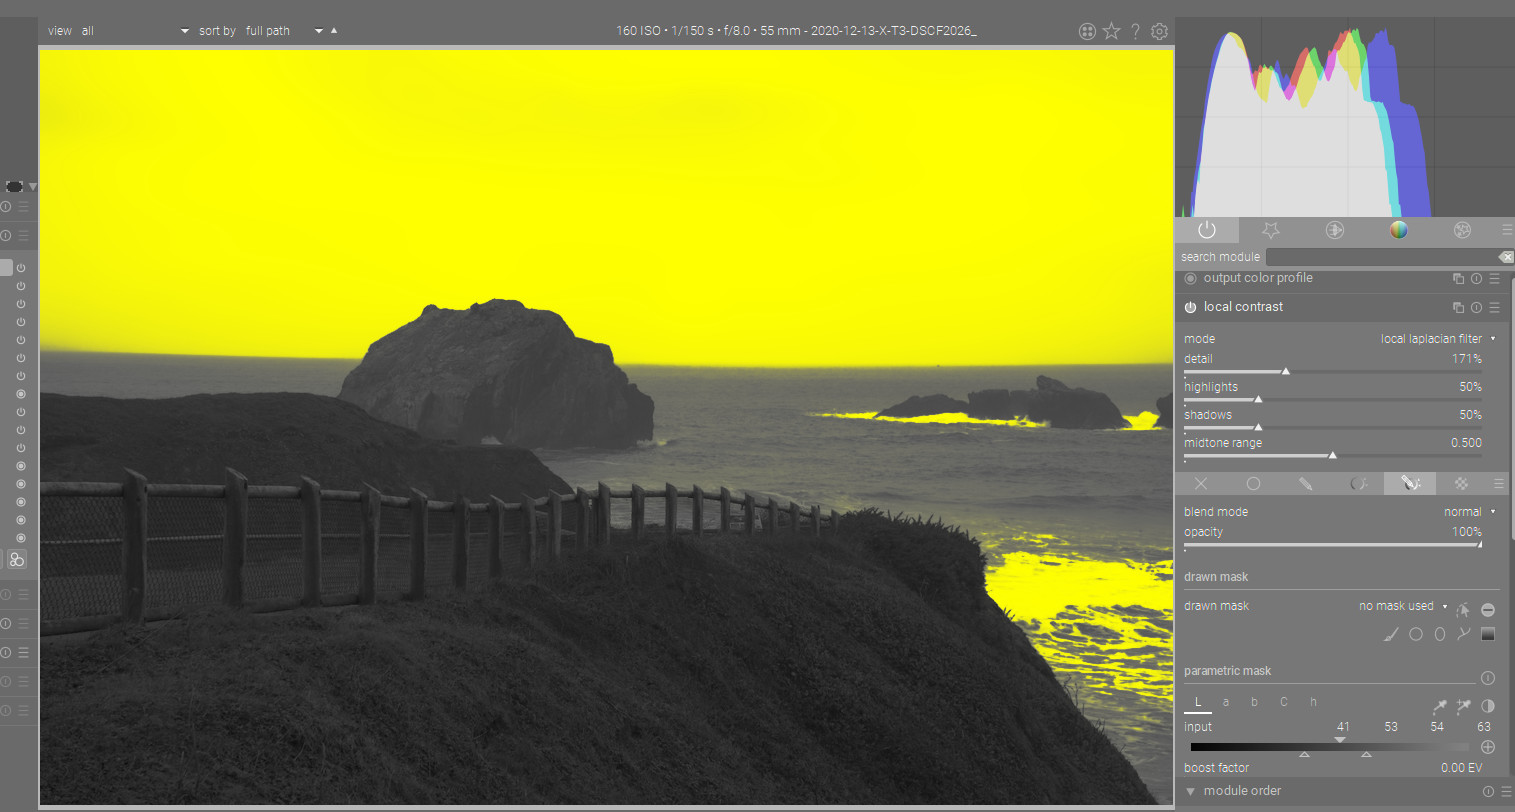Open the local laplacian filter mode dropdown
Image resolution: width=1515 pixels, height=812 pixels.
1438,339
